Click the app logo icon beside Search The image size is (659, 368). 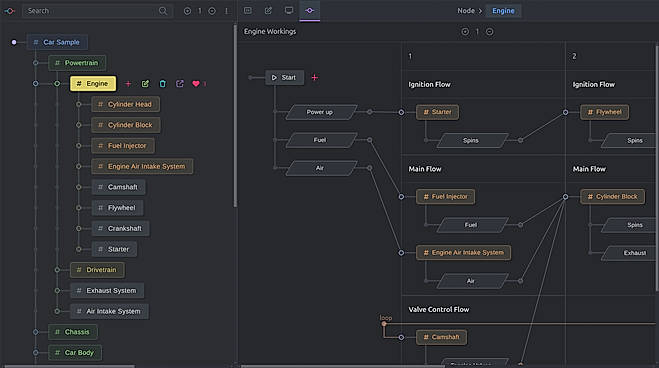9,11
